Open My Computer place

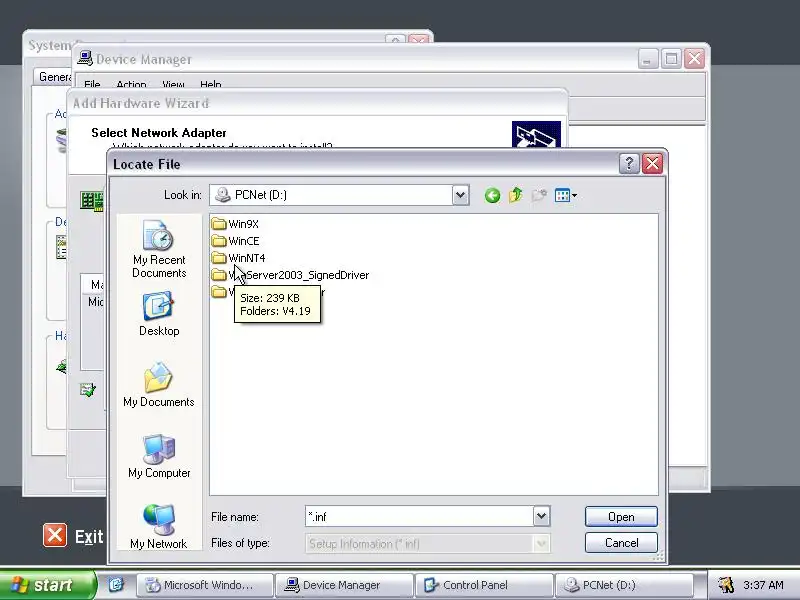pyautogui.click(x=159, y=456)
